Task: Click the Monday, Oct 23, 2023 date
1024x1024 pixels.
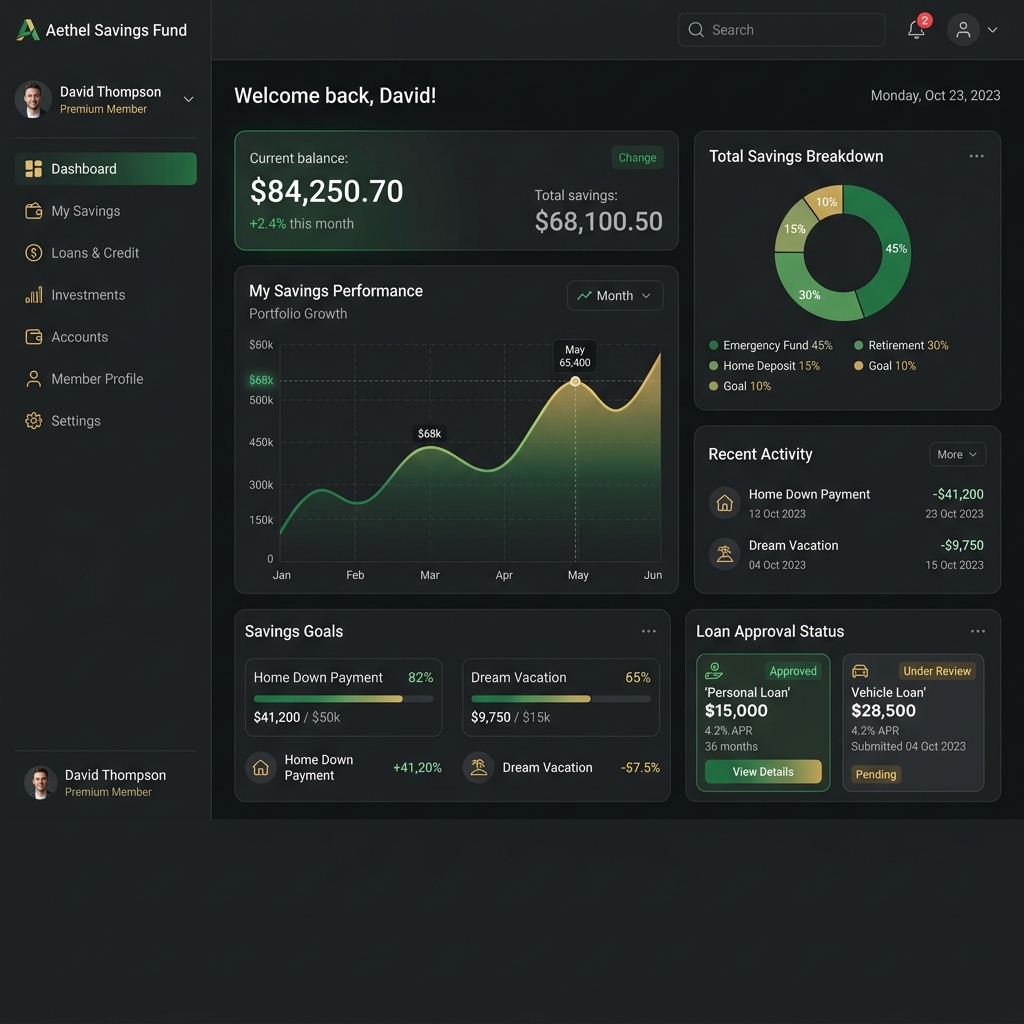Action: tap(935, 95)
